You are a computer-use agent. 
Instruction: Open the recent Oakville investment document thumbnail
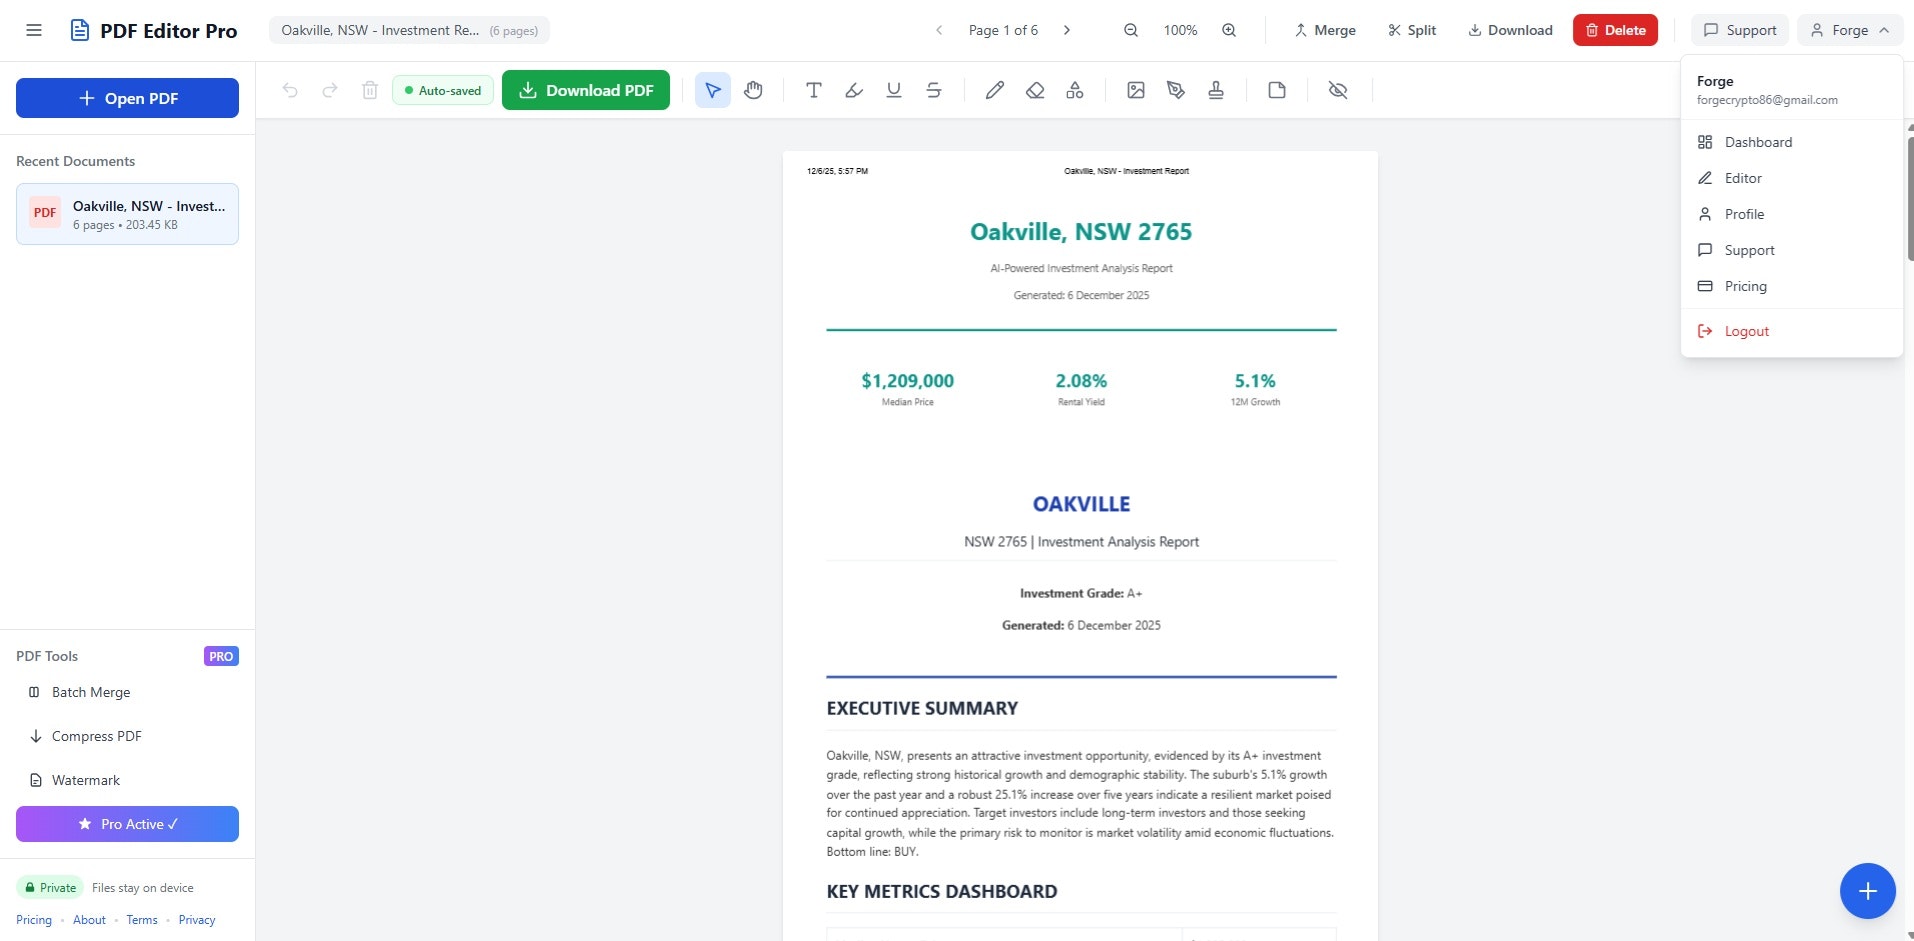127,213
